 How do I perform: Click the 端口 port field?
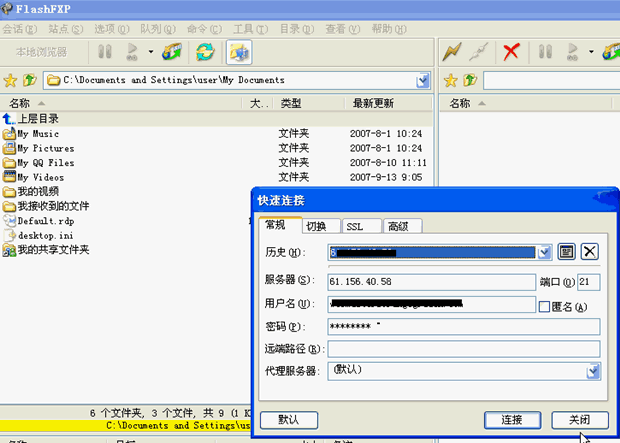coord(588,282)
